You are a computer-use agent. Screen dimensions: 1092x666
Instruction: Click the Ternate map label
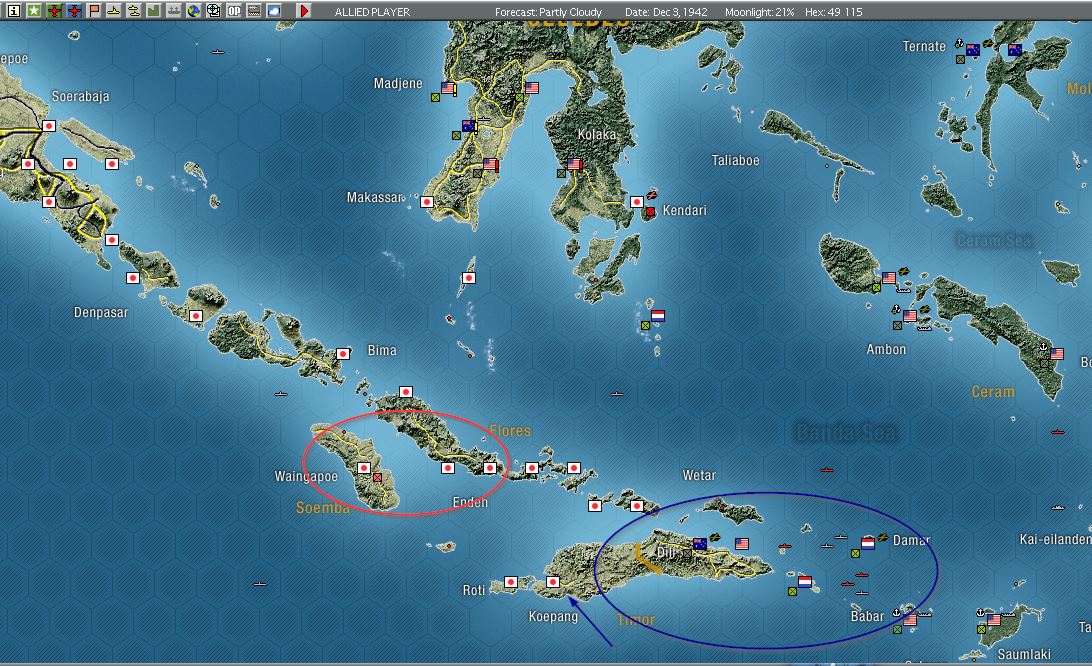point(923,47)
